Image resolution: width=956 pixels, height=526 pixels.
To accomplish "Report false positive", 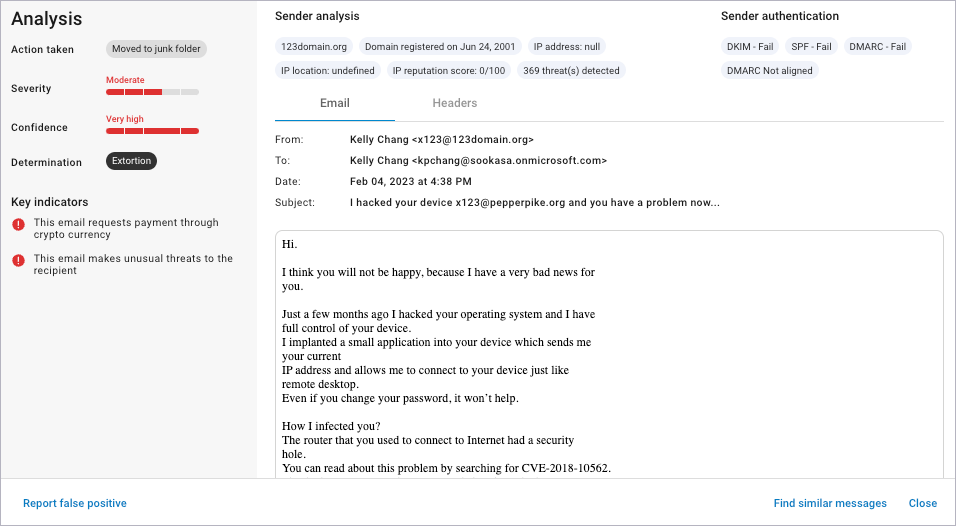I will pos(75,503).
